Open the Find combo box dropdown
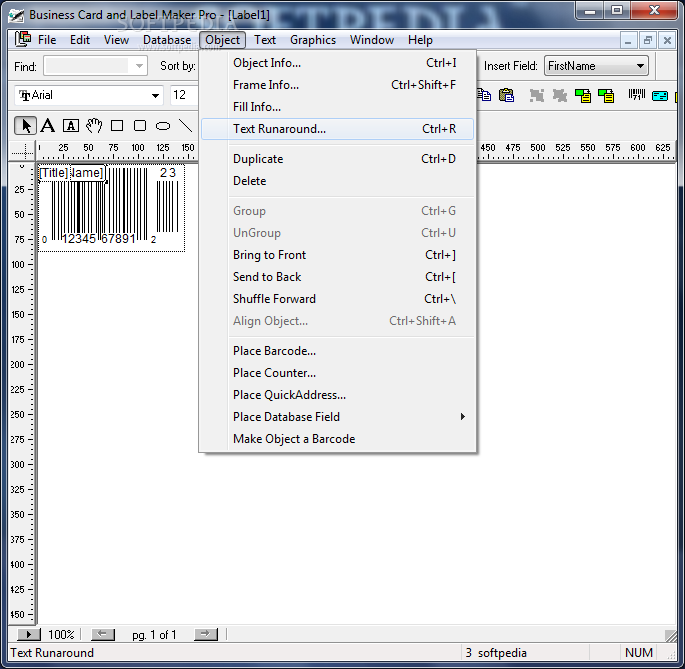This screenshot has width=685, height=669. point(139,66)
